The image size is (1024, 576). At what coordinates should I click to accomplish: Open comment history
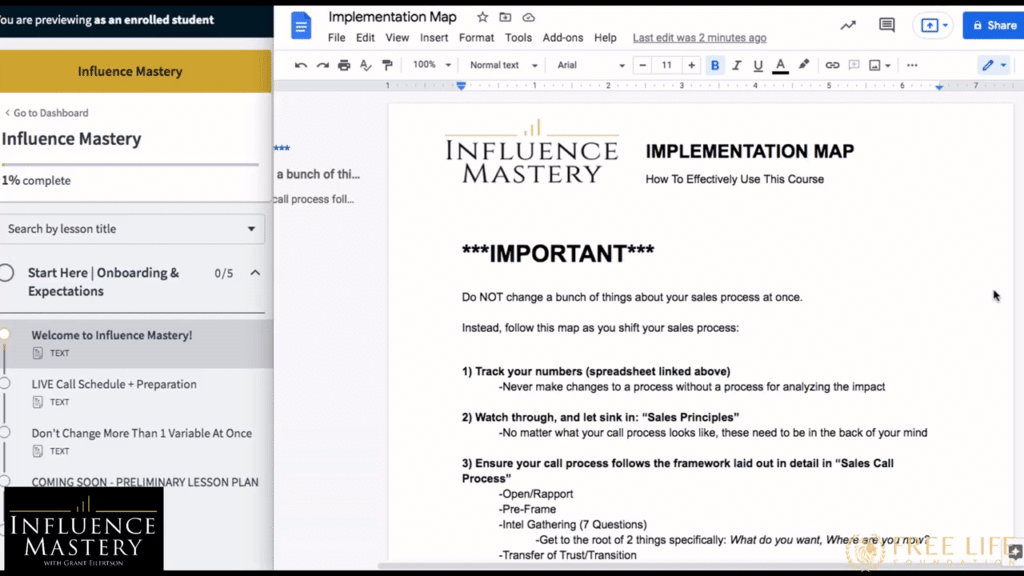coord(886,25)
